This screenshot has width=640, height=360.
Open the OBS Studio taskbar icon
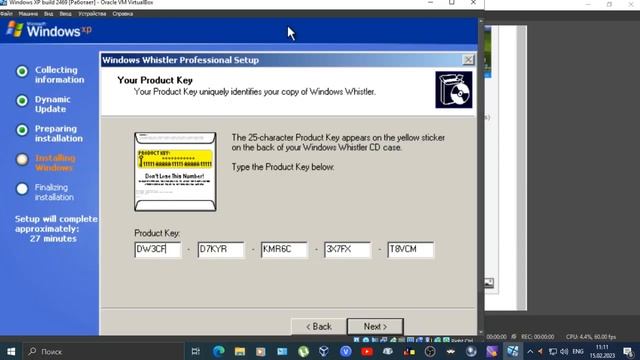click(x=430, y=351)
